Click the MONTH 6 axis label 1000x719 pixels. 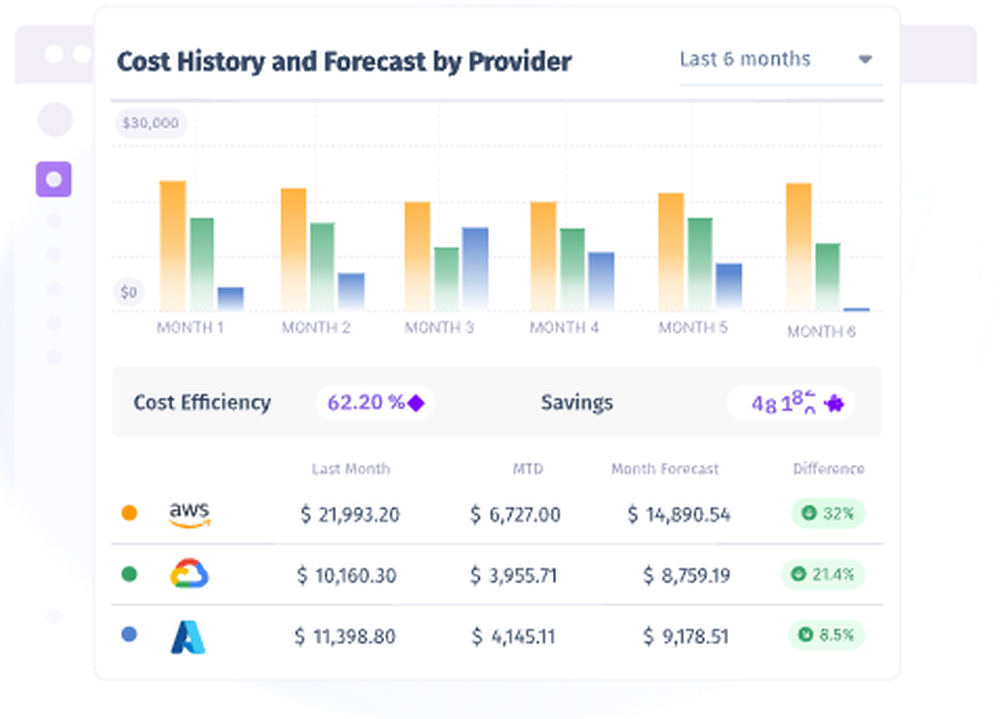[x=821, y=332]
